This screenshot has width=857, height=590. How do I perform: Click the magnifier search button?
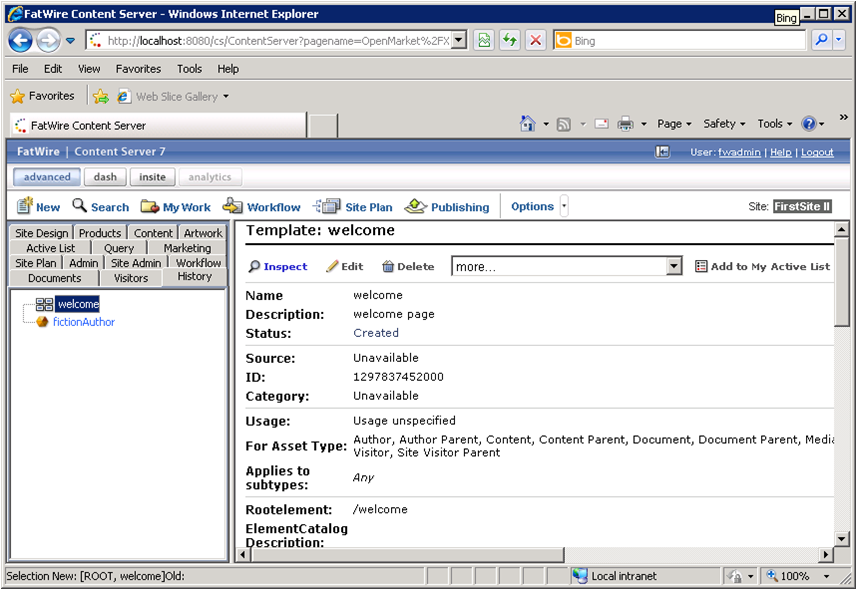pyautogui.click(x=821, y=40)
